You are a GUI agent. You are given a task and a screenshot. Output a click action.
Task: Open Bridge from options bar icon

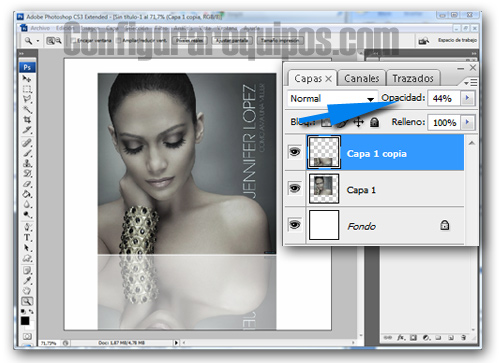click(424, 41)
